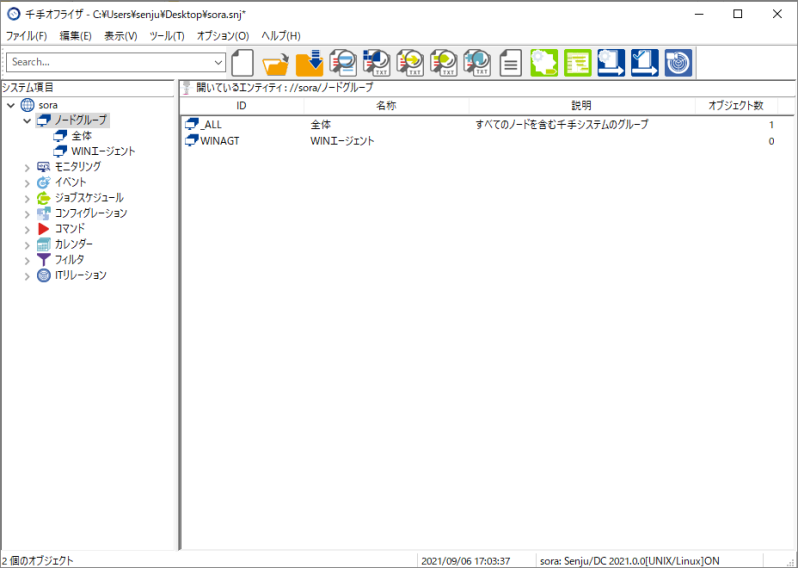The width and height of the screenshot is (798, 568).
Task: Expand the ITリレーション tree node
Action: 27,276
